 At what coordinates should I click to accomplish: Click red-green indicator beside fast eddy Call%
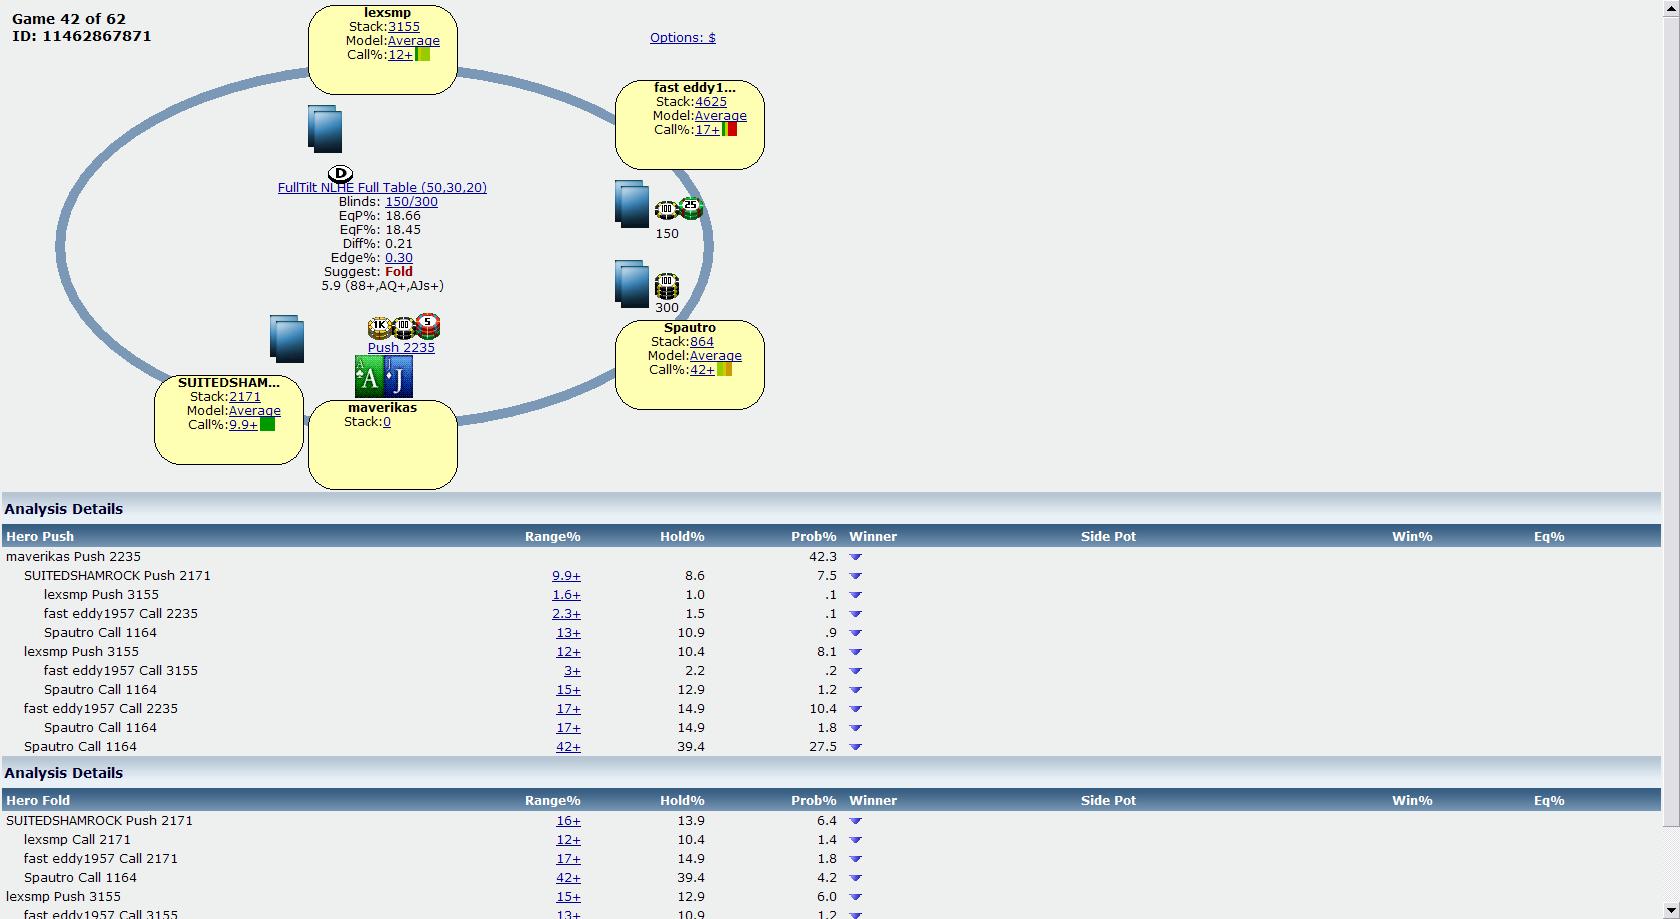tap(729, 129)
